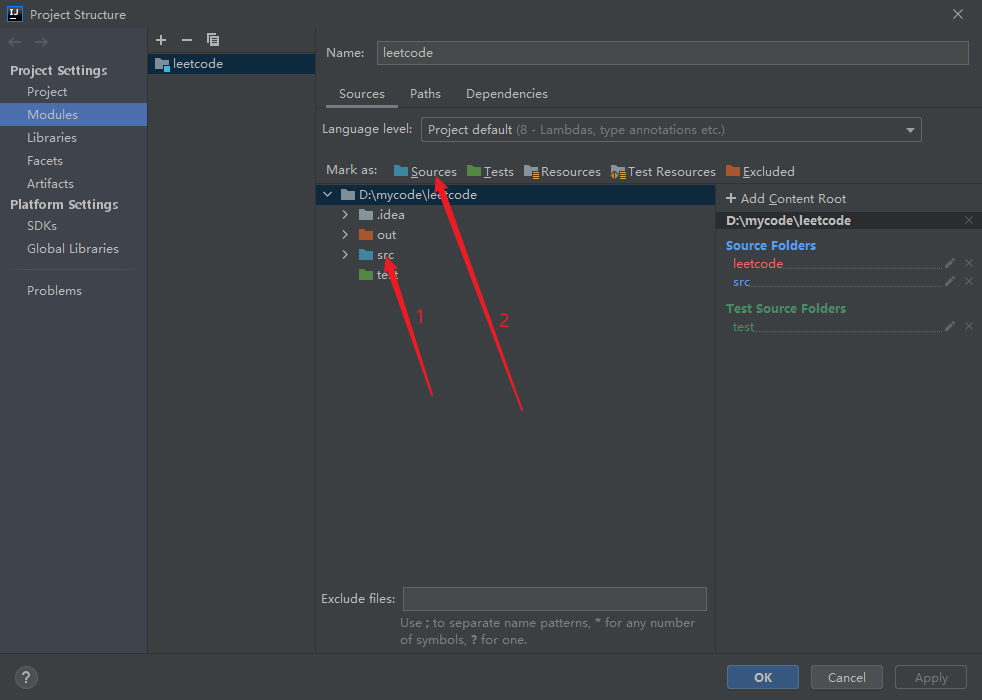The width and height of the screenshot is (982, 700).
Task: Mark folder as Tests
Action: [490, 171]
